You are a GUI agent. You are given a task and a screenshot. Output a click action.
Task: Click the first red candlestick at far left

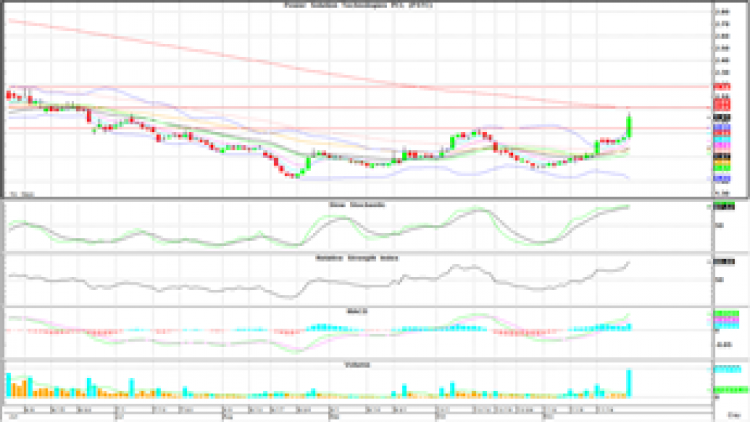click(x=8, y=96)
